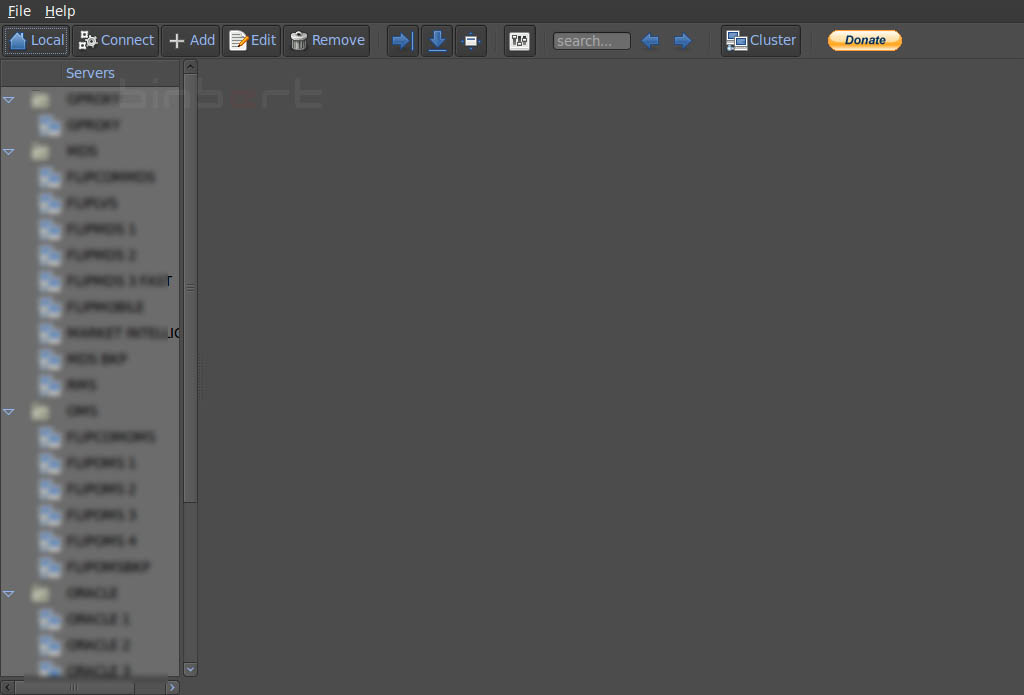Screen dimensions: 1024x695
Task: Click the Connect button
Action: tap(116, 40)
